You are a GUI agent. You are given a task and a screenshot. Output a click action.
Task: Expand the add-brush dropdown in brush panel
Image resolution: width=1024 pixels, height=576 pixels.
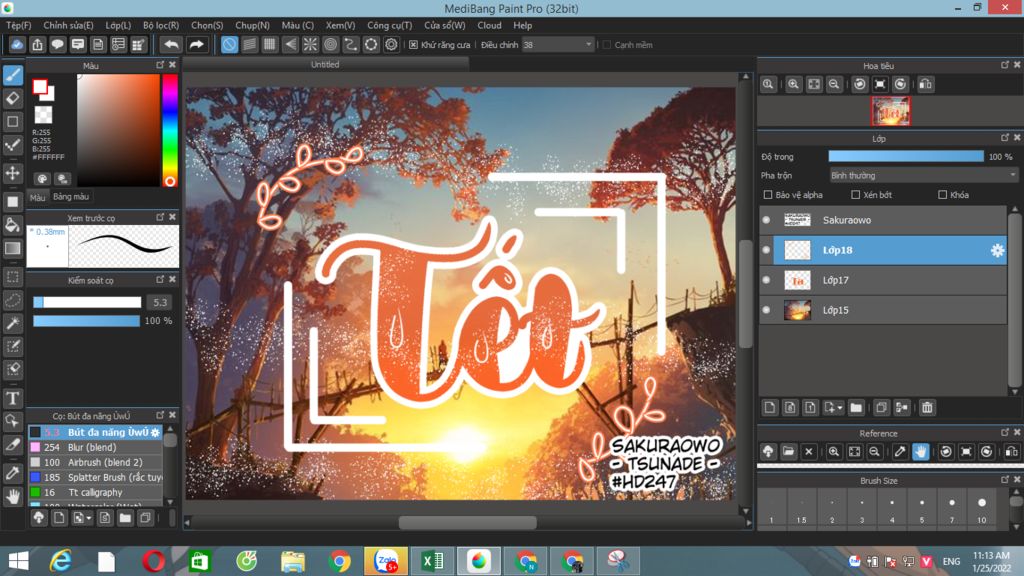click(x=89, y=519)
